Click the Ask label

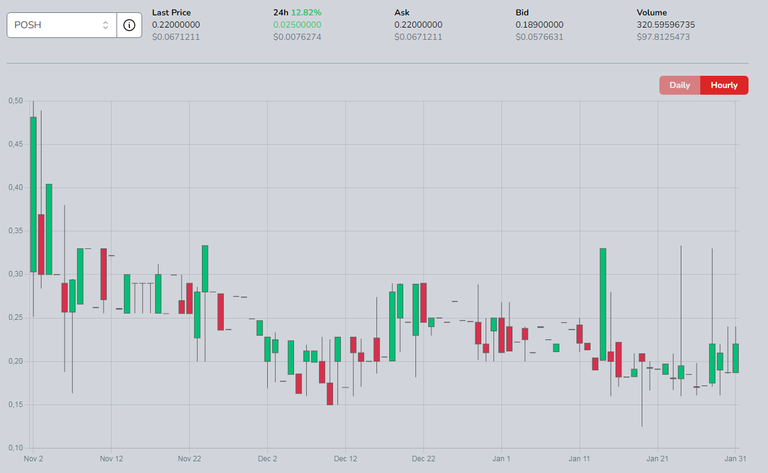(402, 12)
